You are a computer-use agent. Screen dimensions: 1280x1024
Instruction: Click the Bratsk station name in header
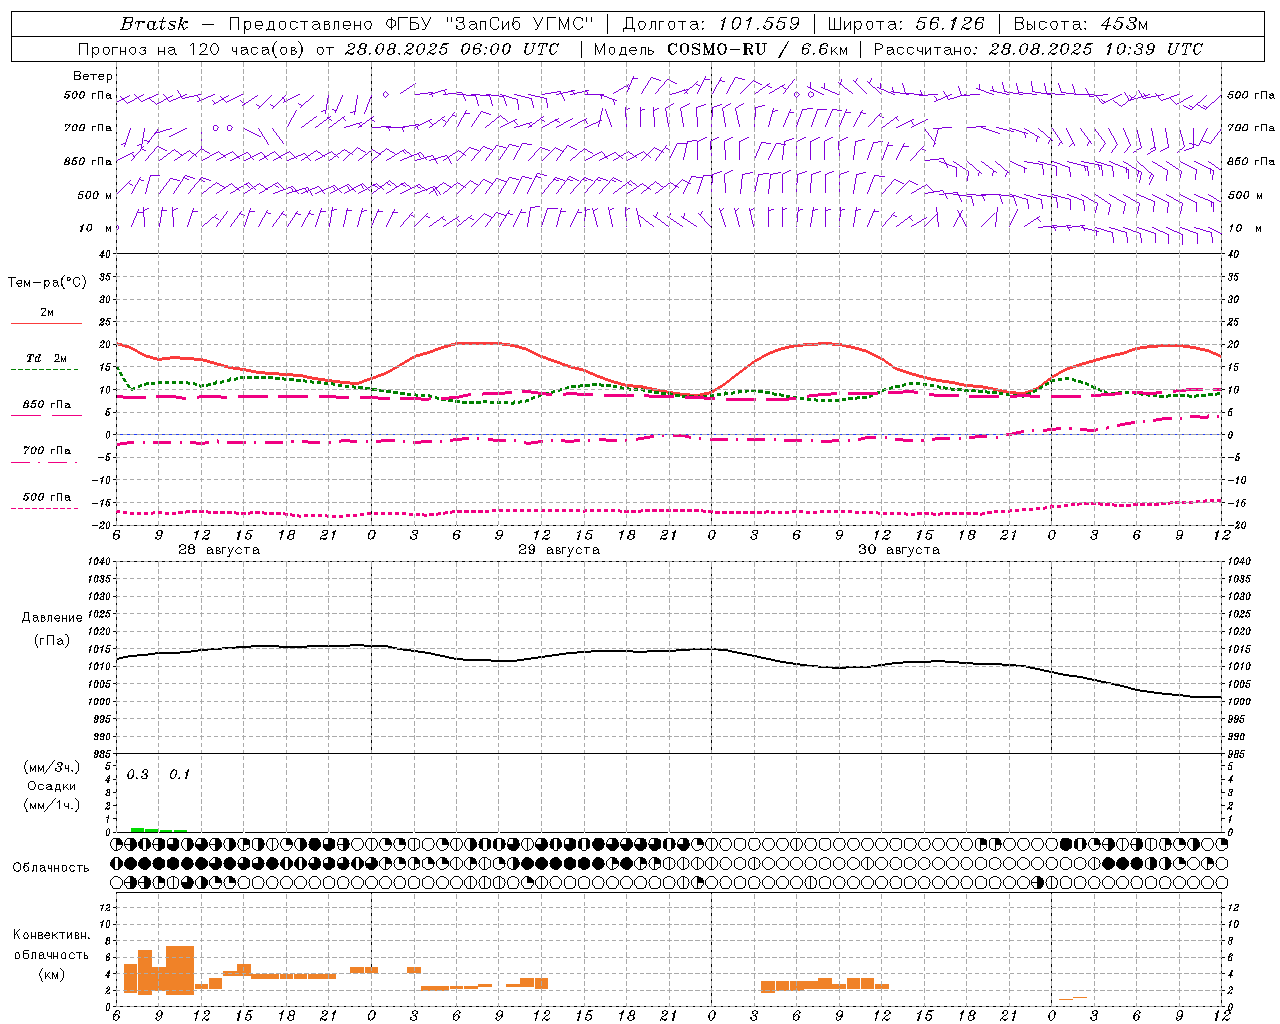pos(153,24)
